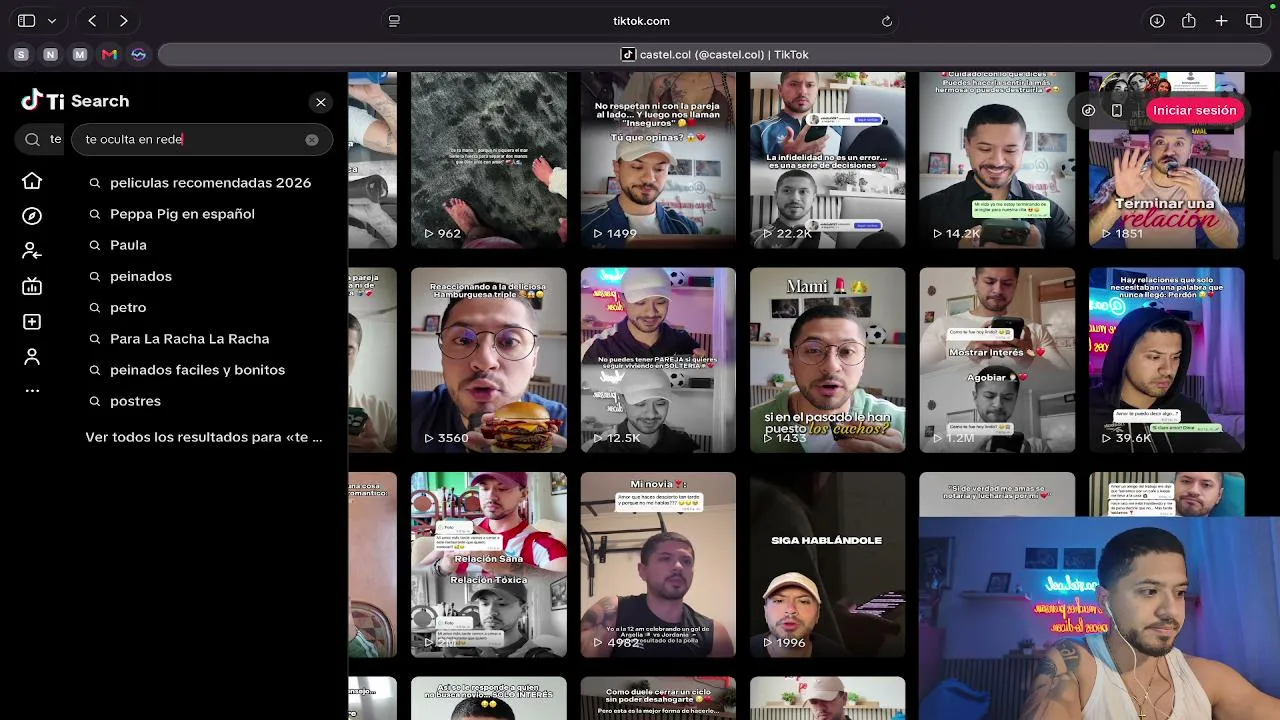Open the video with 1499 views
This screenshot has height=720, width=1280.
[658, 160]
